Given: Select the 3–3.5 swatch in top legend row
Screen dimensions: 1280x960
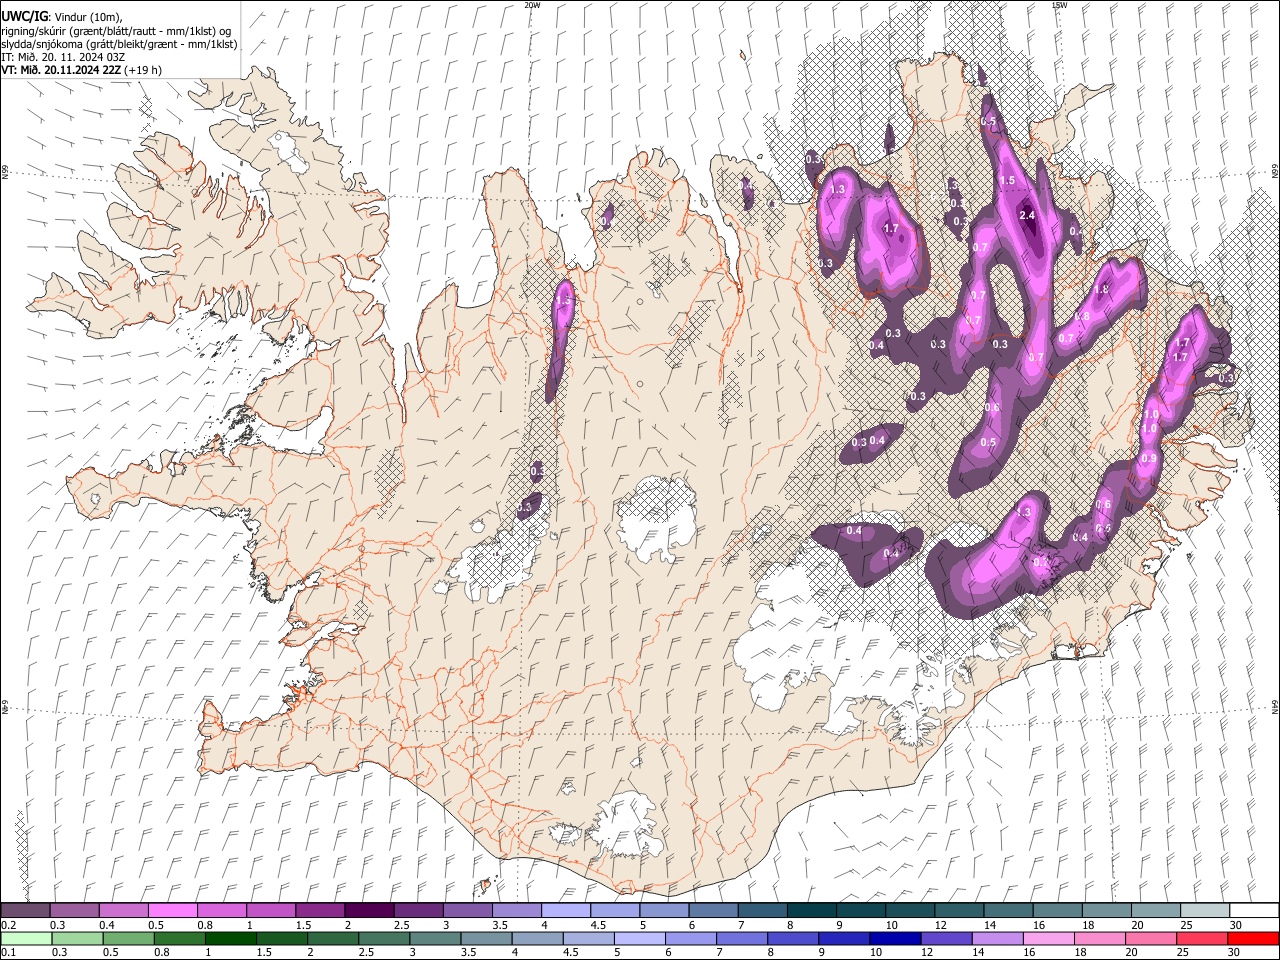Looking at the screenshot, I should [468, 910].
